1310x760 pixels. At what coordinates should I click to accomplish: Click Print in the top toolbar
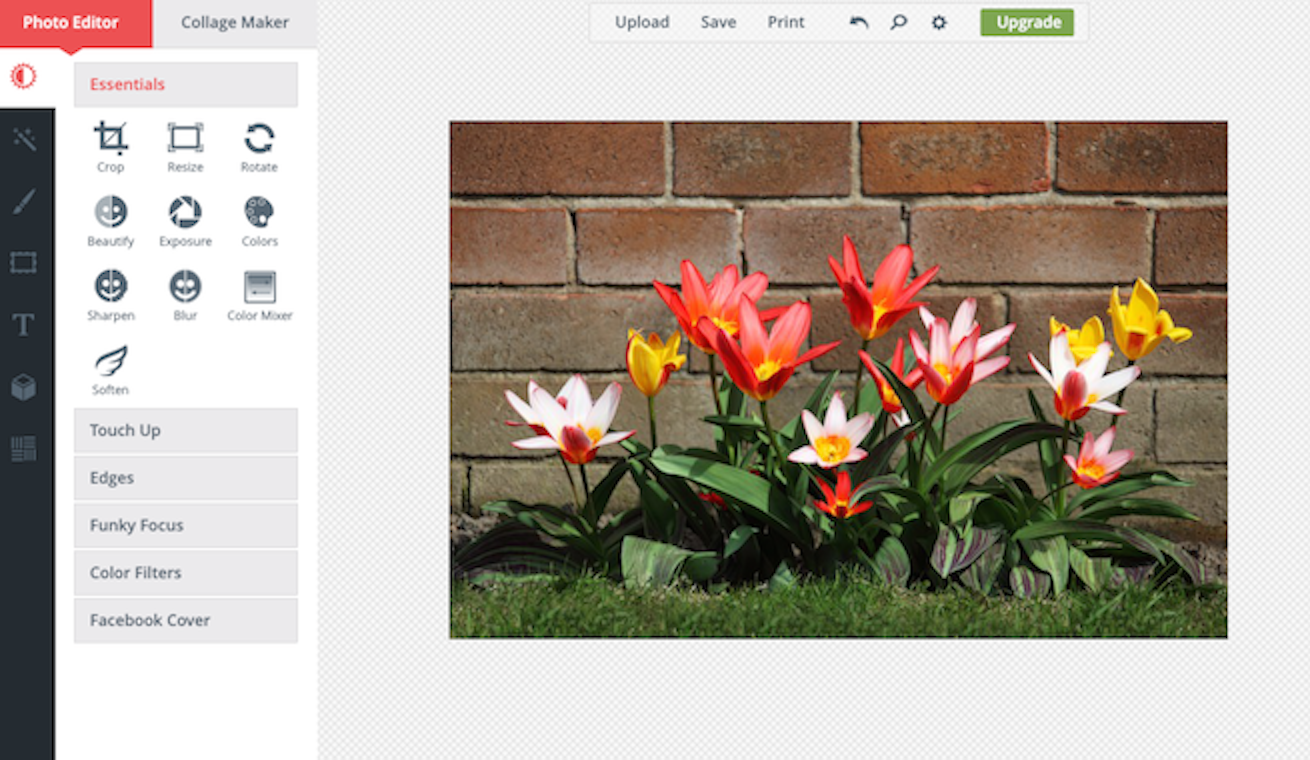(x=786, y=22)
